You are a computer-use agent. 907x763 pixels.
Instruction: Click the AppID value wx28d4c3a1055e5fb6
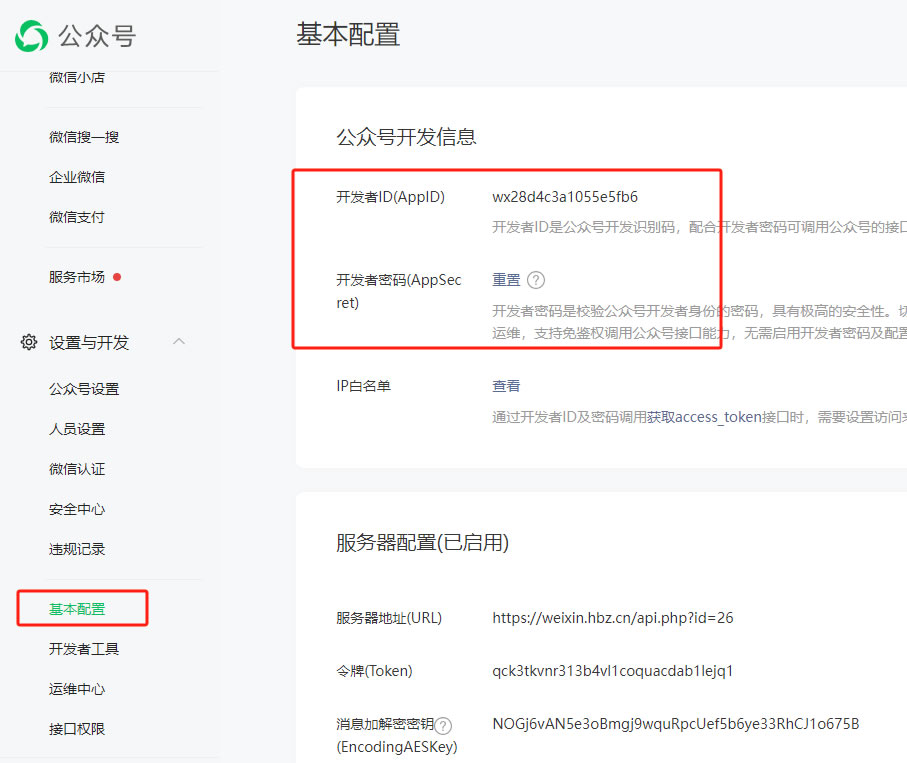(565, 197)
